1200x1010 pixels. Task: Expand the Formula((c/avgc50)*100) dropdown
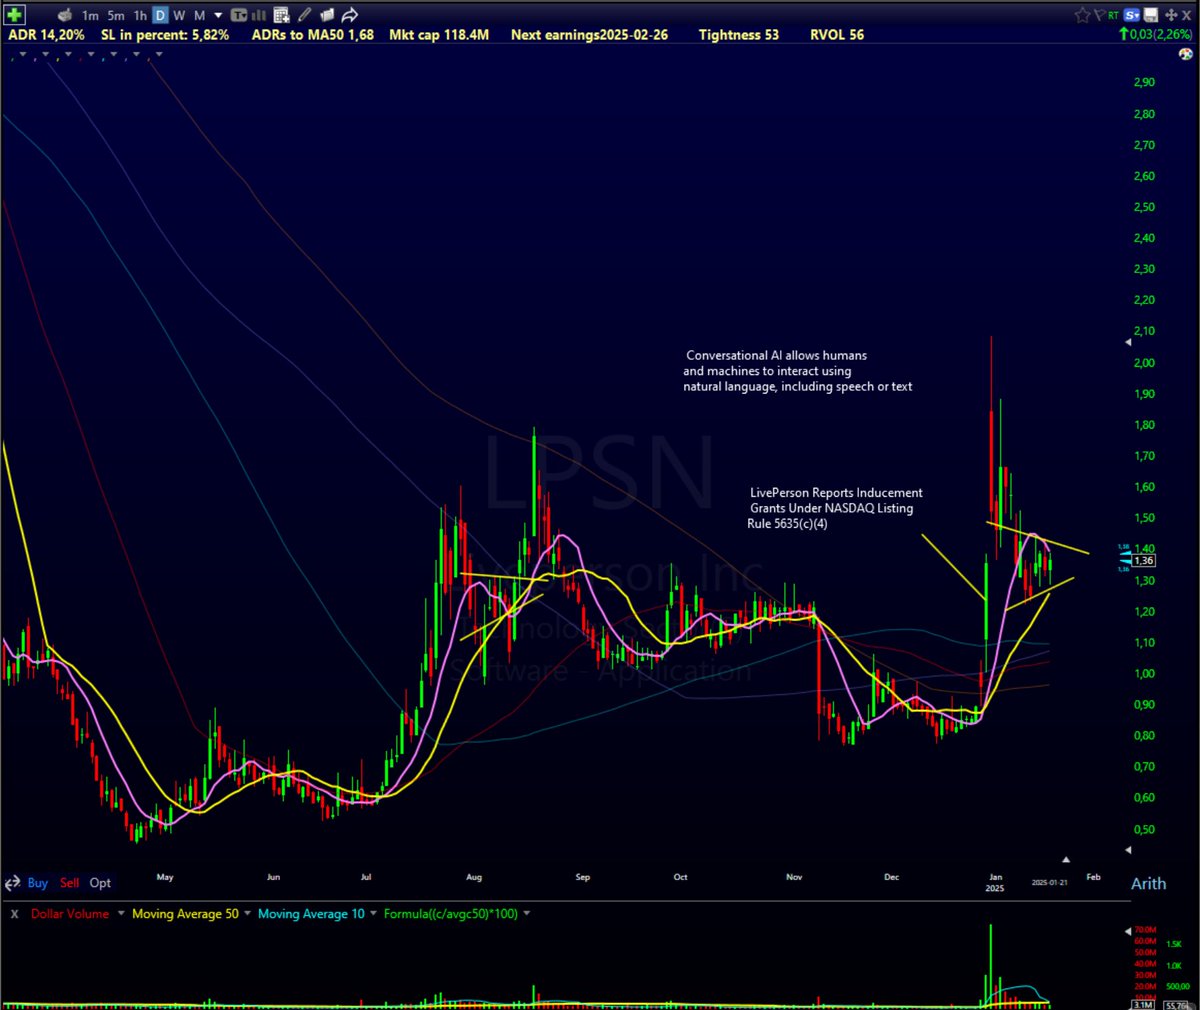coord(527,913)
